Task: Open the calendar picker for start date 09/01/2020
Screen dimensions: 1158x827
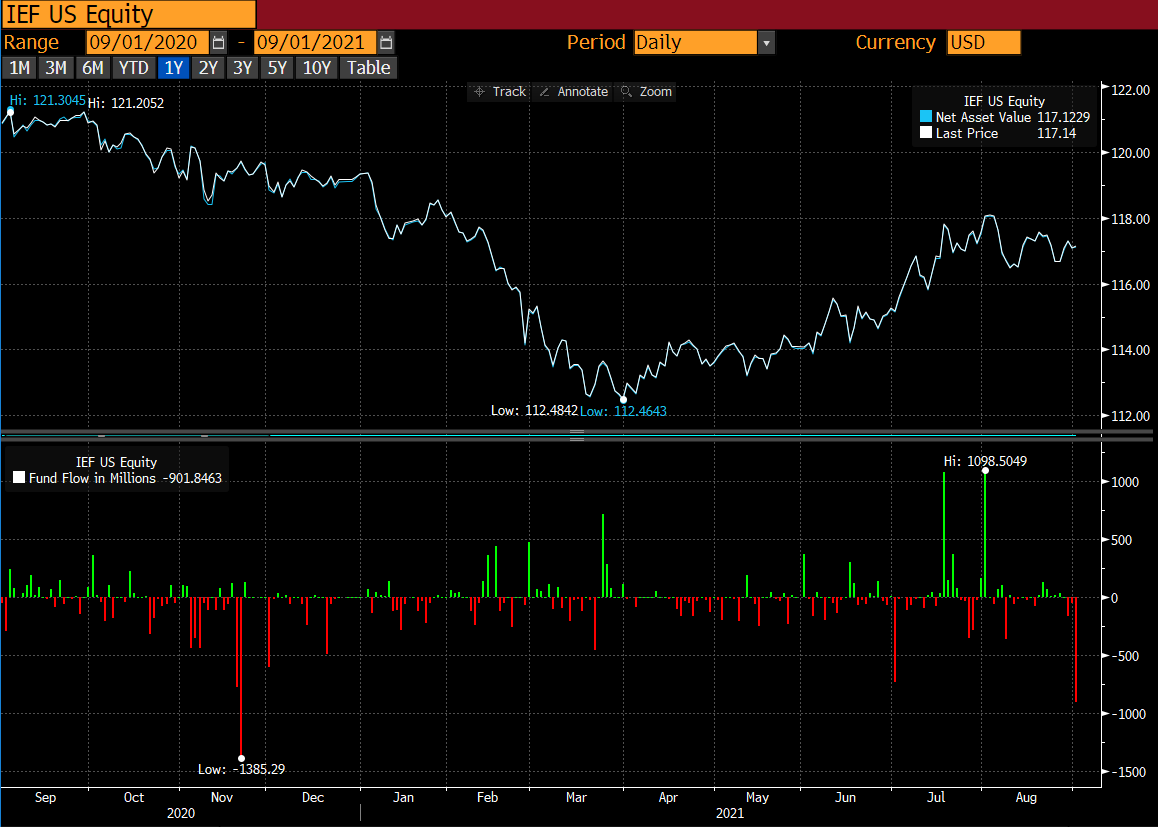Action: coord(219,43)
